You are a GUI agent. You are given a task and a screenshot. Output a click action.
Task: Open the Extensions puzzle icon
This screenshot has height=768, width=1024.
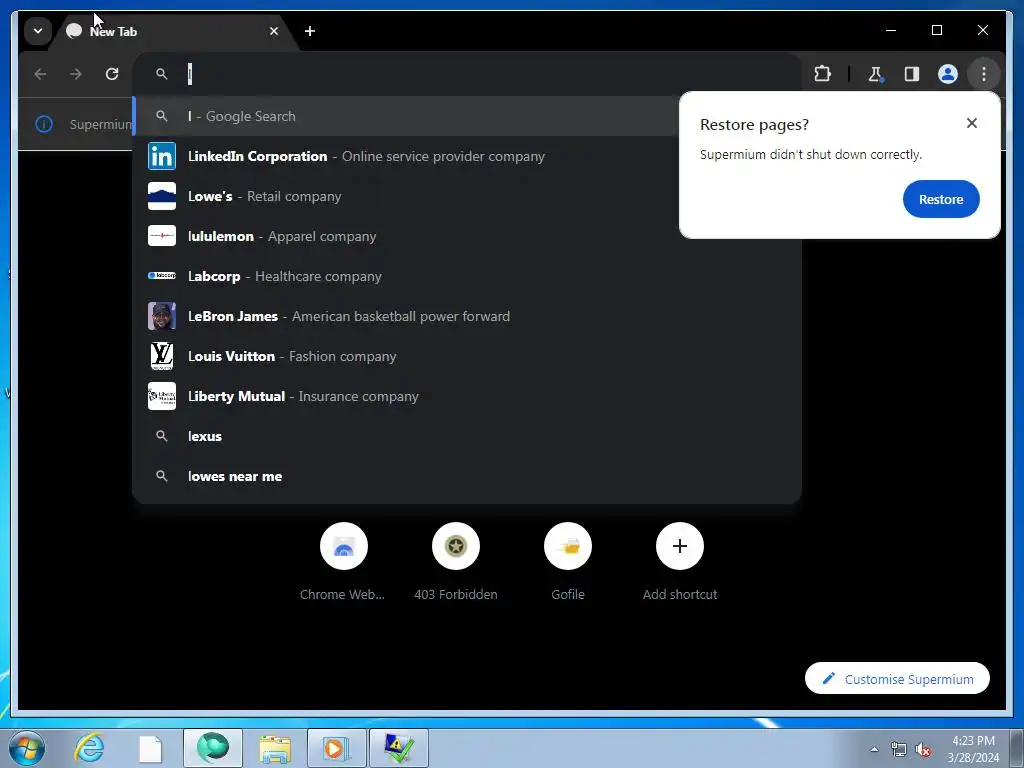[822, 74]
